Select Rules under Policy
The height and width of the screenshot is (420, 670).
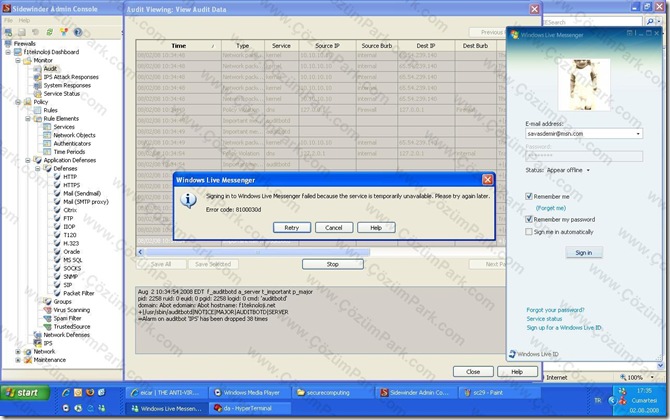(50, 110)
